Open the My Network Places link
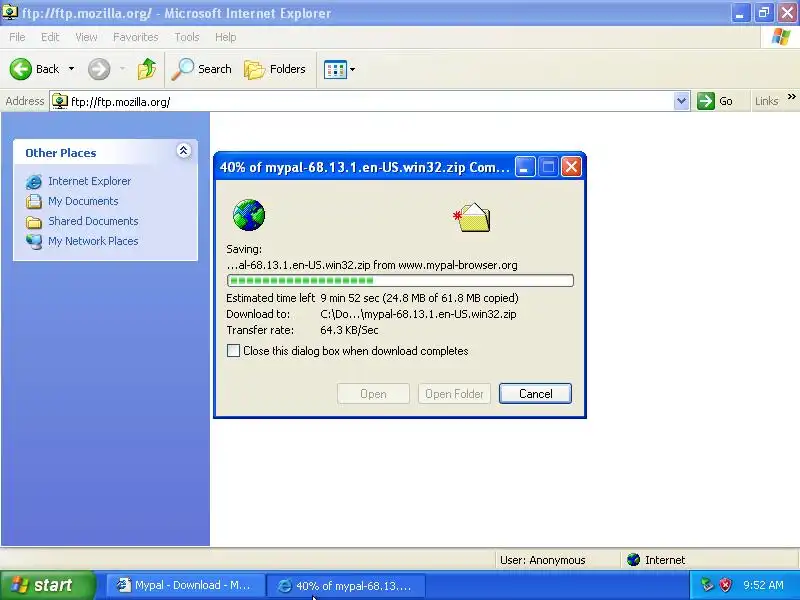800x600 pixels. click(93, 241)
